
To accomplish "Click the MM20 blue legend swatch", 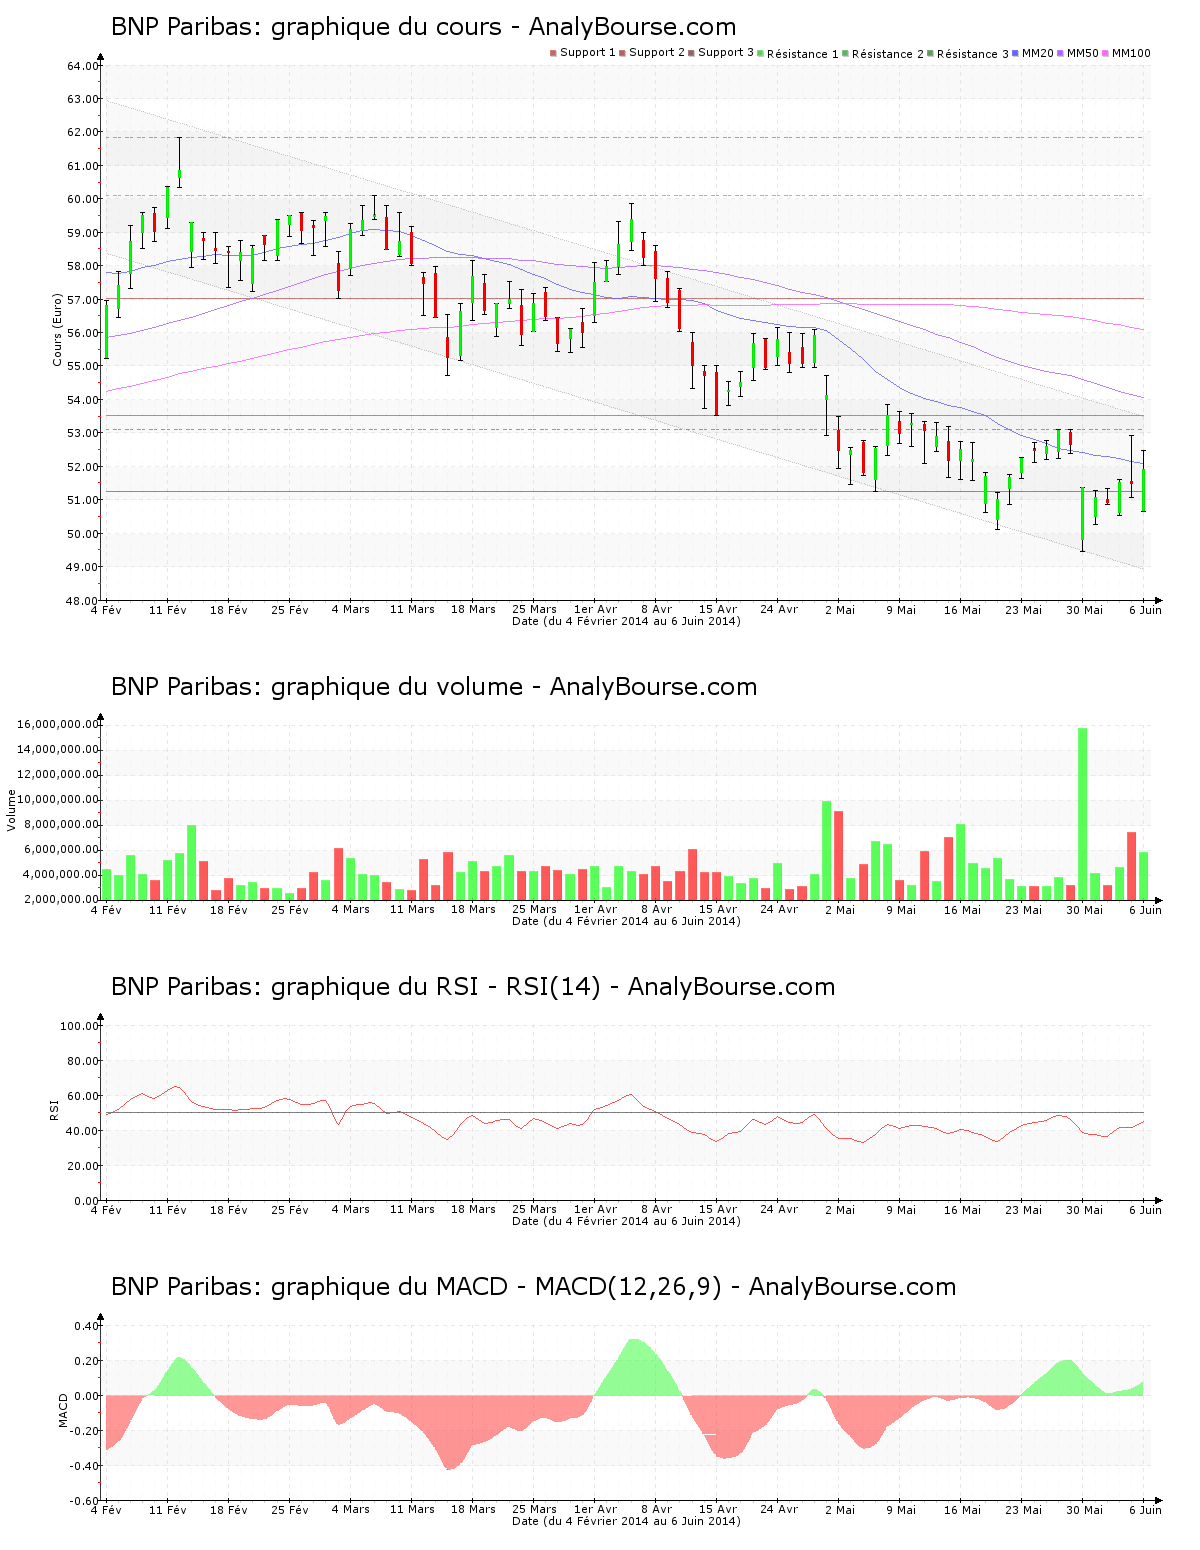I will (1016, 53).
